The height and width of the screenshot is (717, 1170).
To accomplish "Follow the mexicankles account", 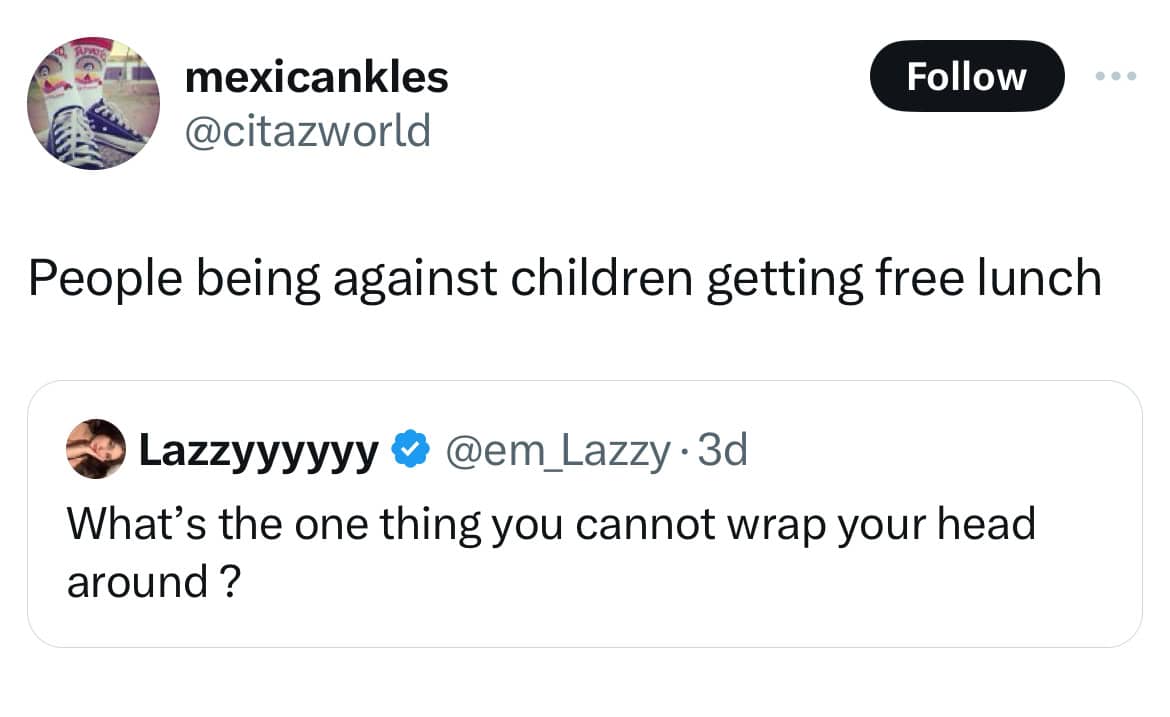I will 966,76.
